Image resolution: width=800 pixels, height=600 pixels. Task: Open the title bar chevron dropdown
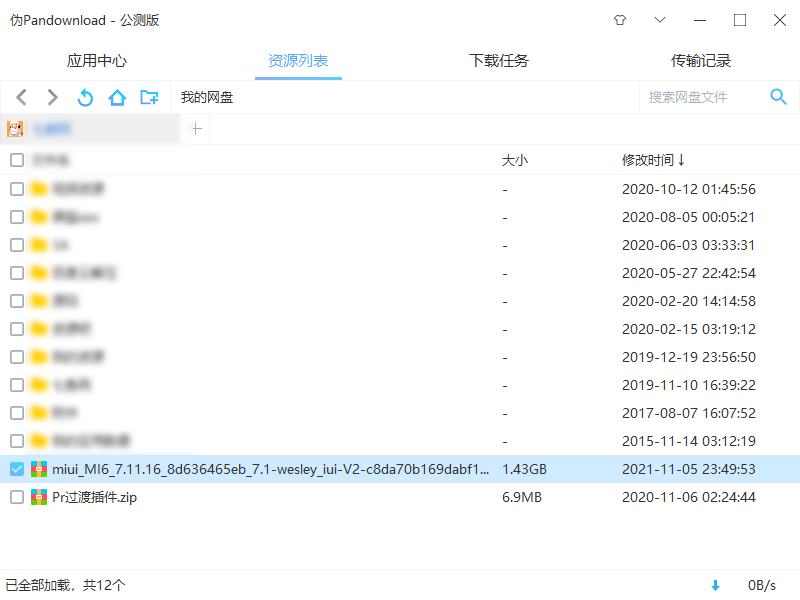(660, 20)
